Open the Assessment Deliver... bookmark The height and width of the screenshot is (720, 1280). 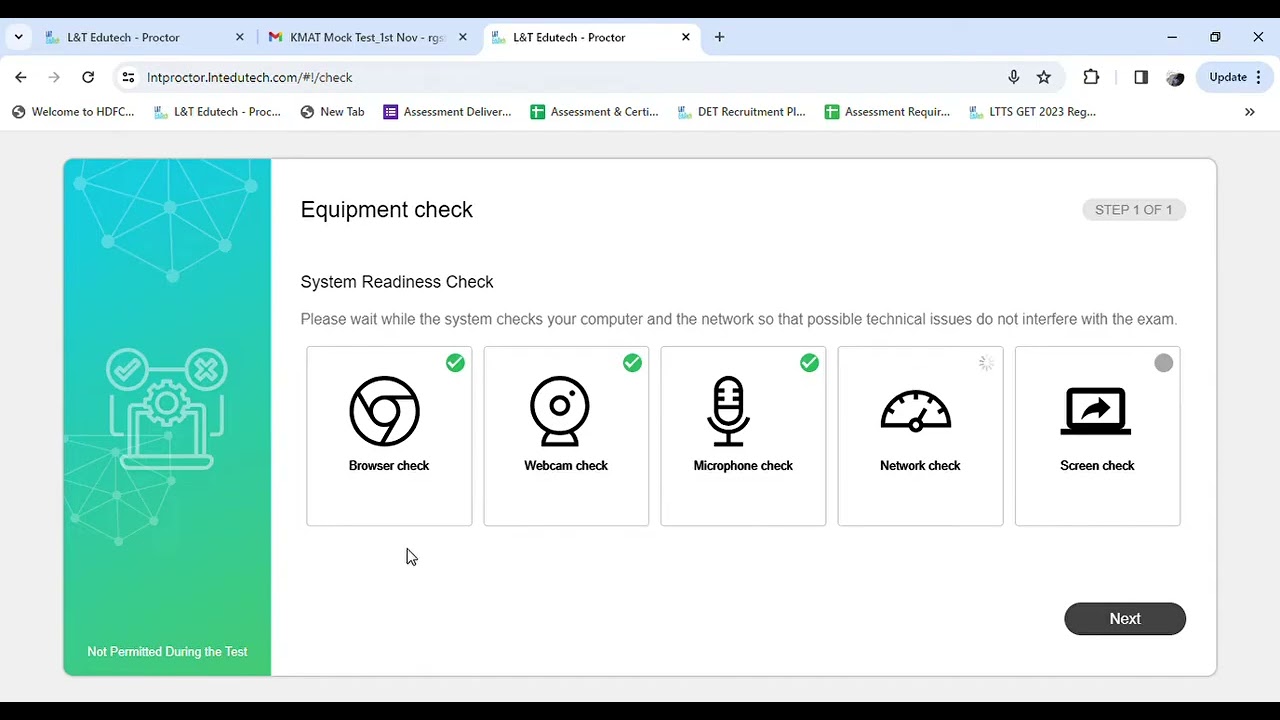click(447, 112)
